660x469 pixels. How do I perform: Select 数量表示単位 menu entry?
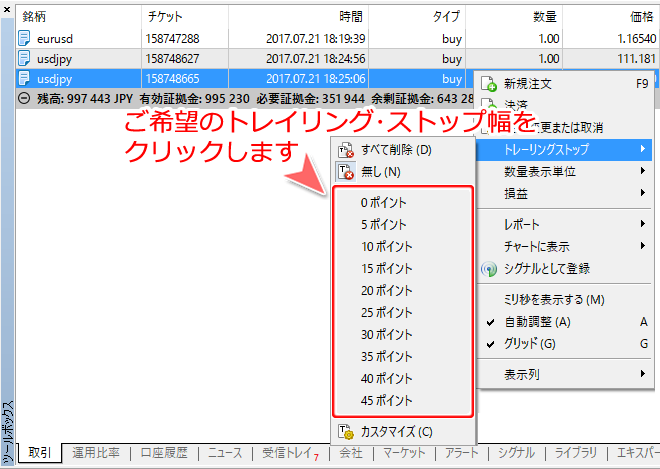(x=564, y=171)
